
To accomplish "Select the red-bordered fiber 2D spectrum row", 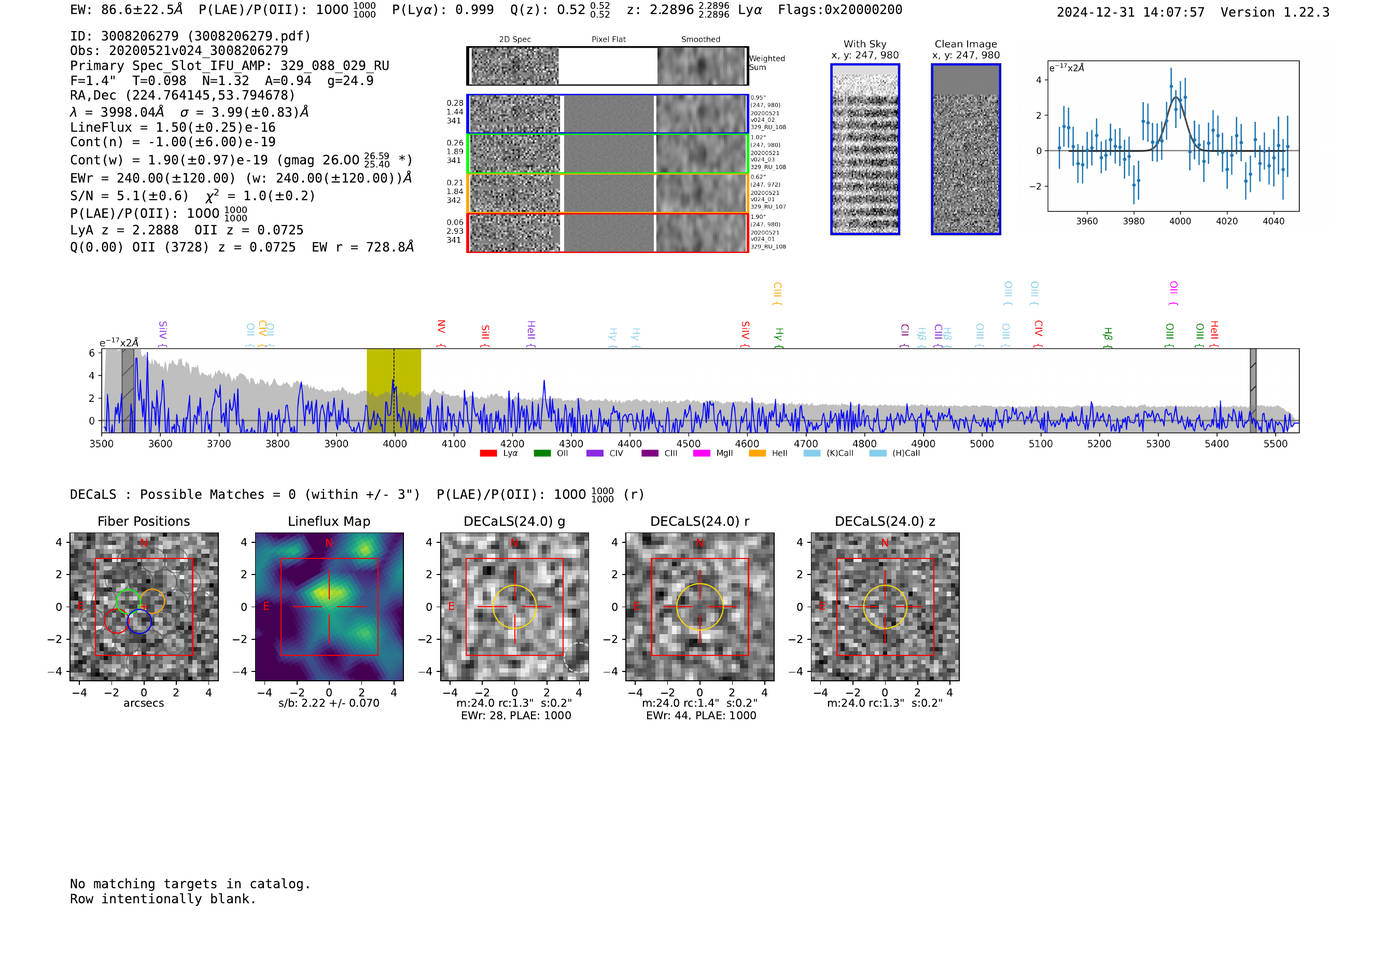I will point(607,232).
